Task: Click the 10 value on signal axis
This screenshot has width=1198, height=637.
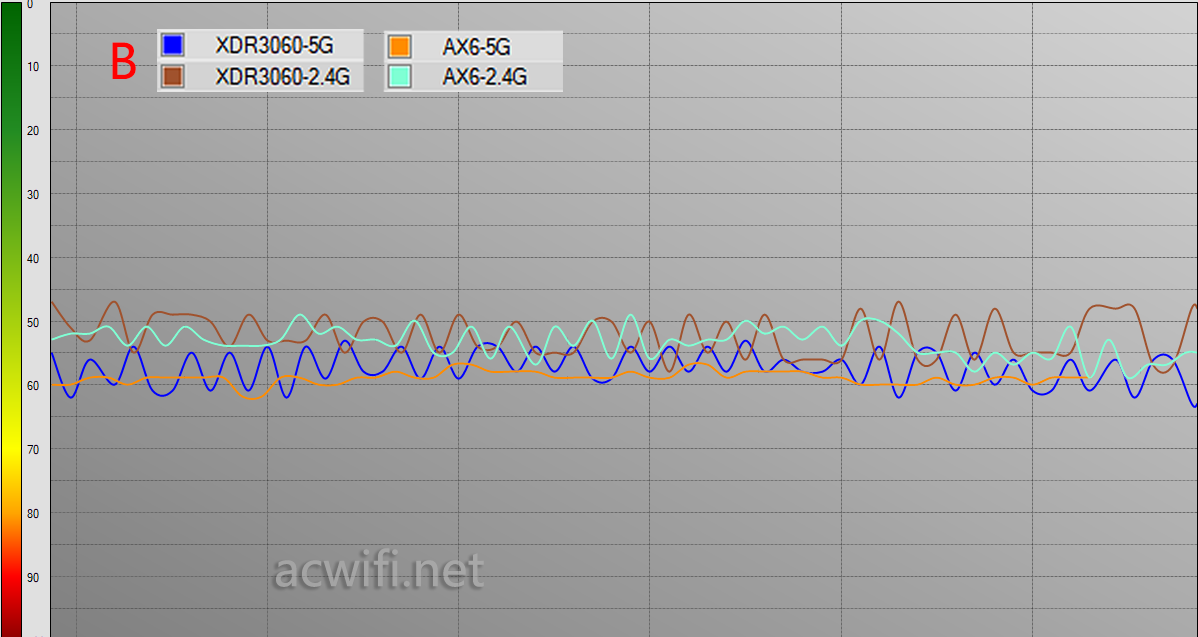Action: point(33,66)
